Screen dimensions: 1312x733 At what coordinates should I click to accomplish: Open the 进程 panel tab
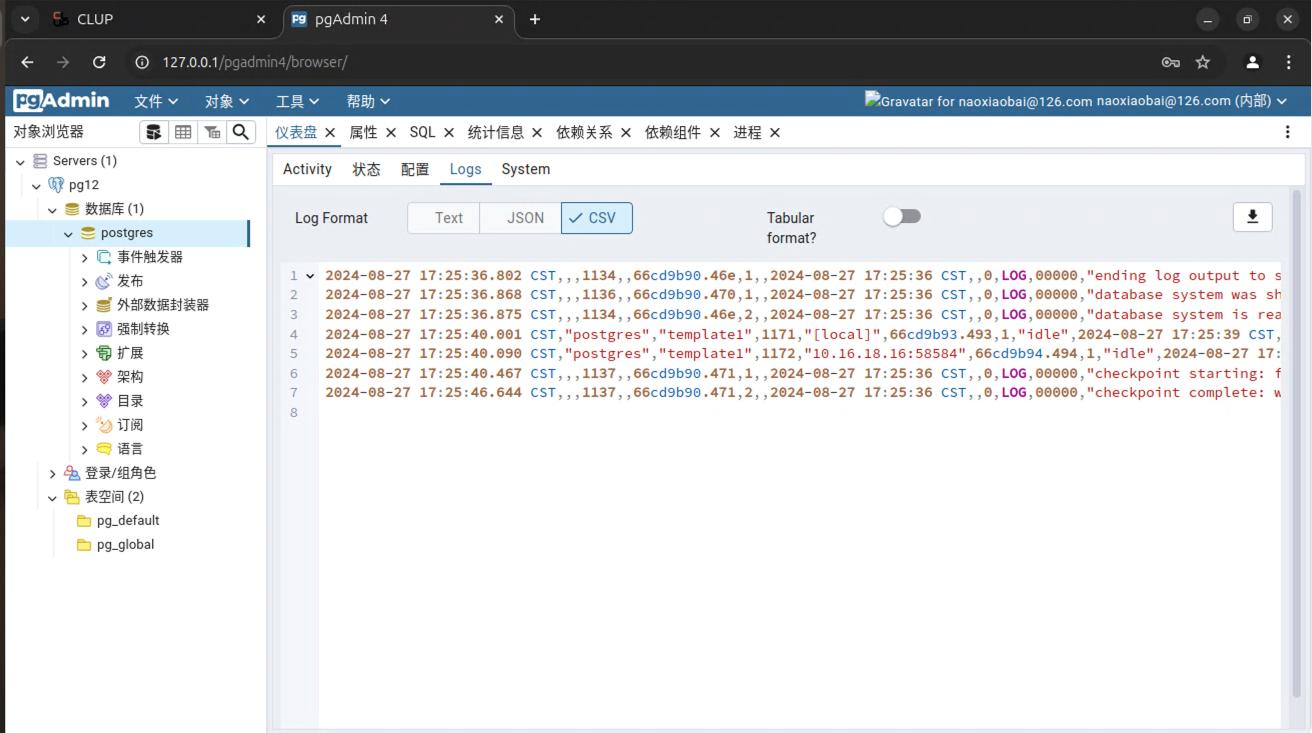click(x=747, y=132)
